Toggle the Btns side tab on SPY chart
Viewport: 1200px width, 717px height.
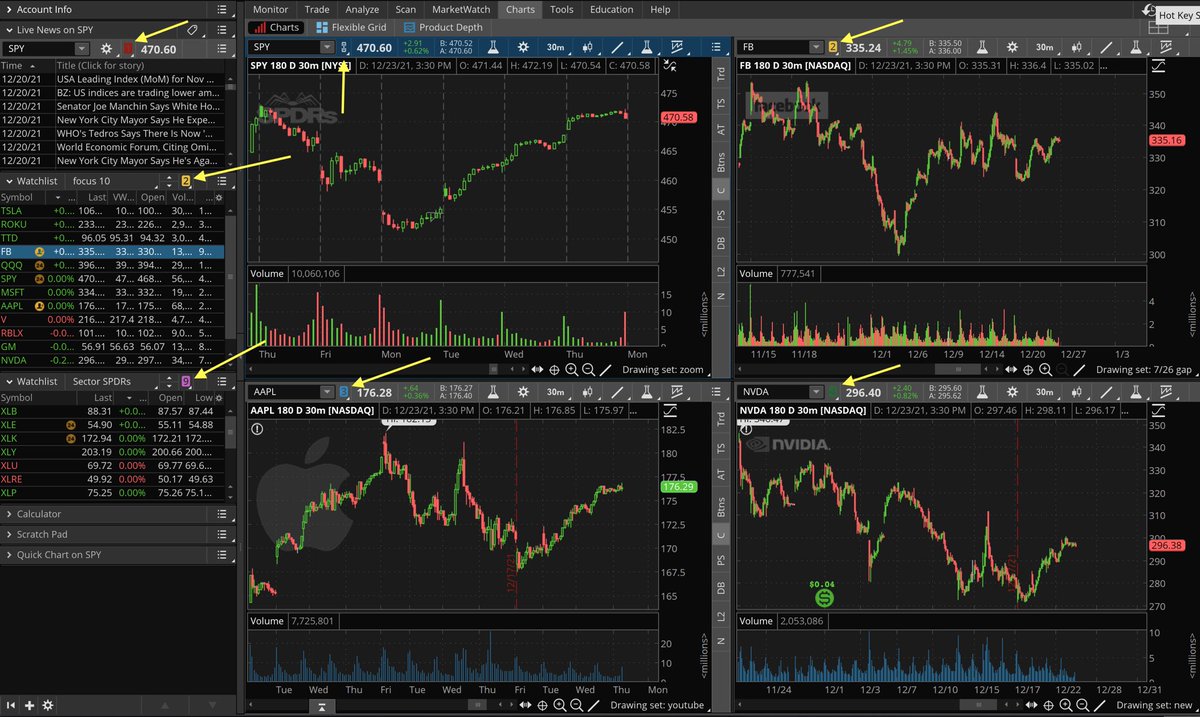pos(722,161)
